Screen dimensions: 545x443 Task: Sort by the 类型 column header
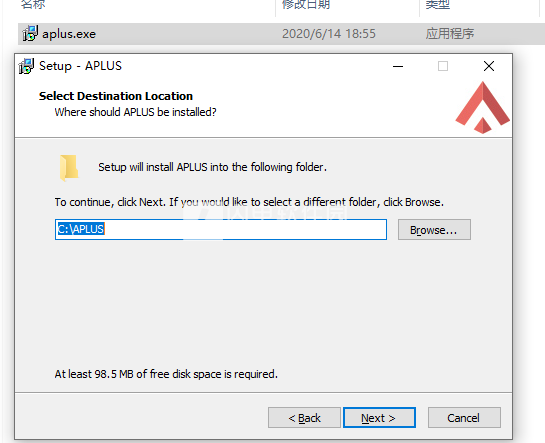[x=438, y=5]
